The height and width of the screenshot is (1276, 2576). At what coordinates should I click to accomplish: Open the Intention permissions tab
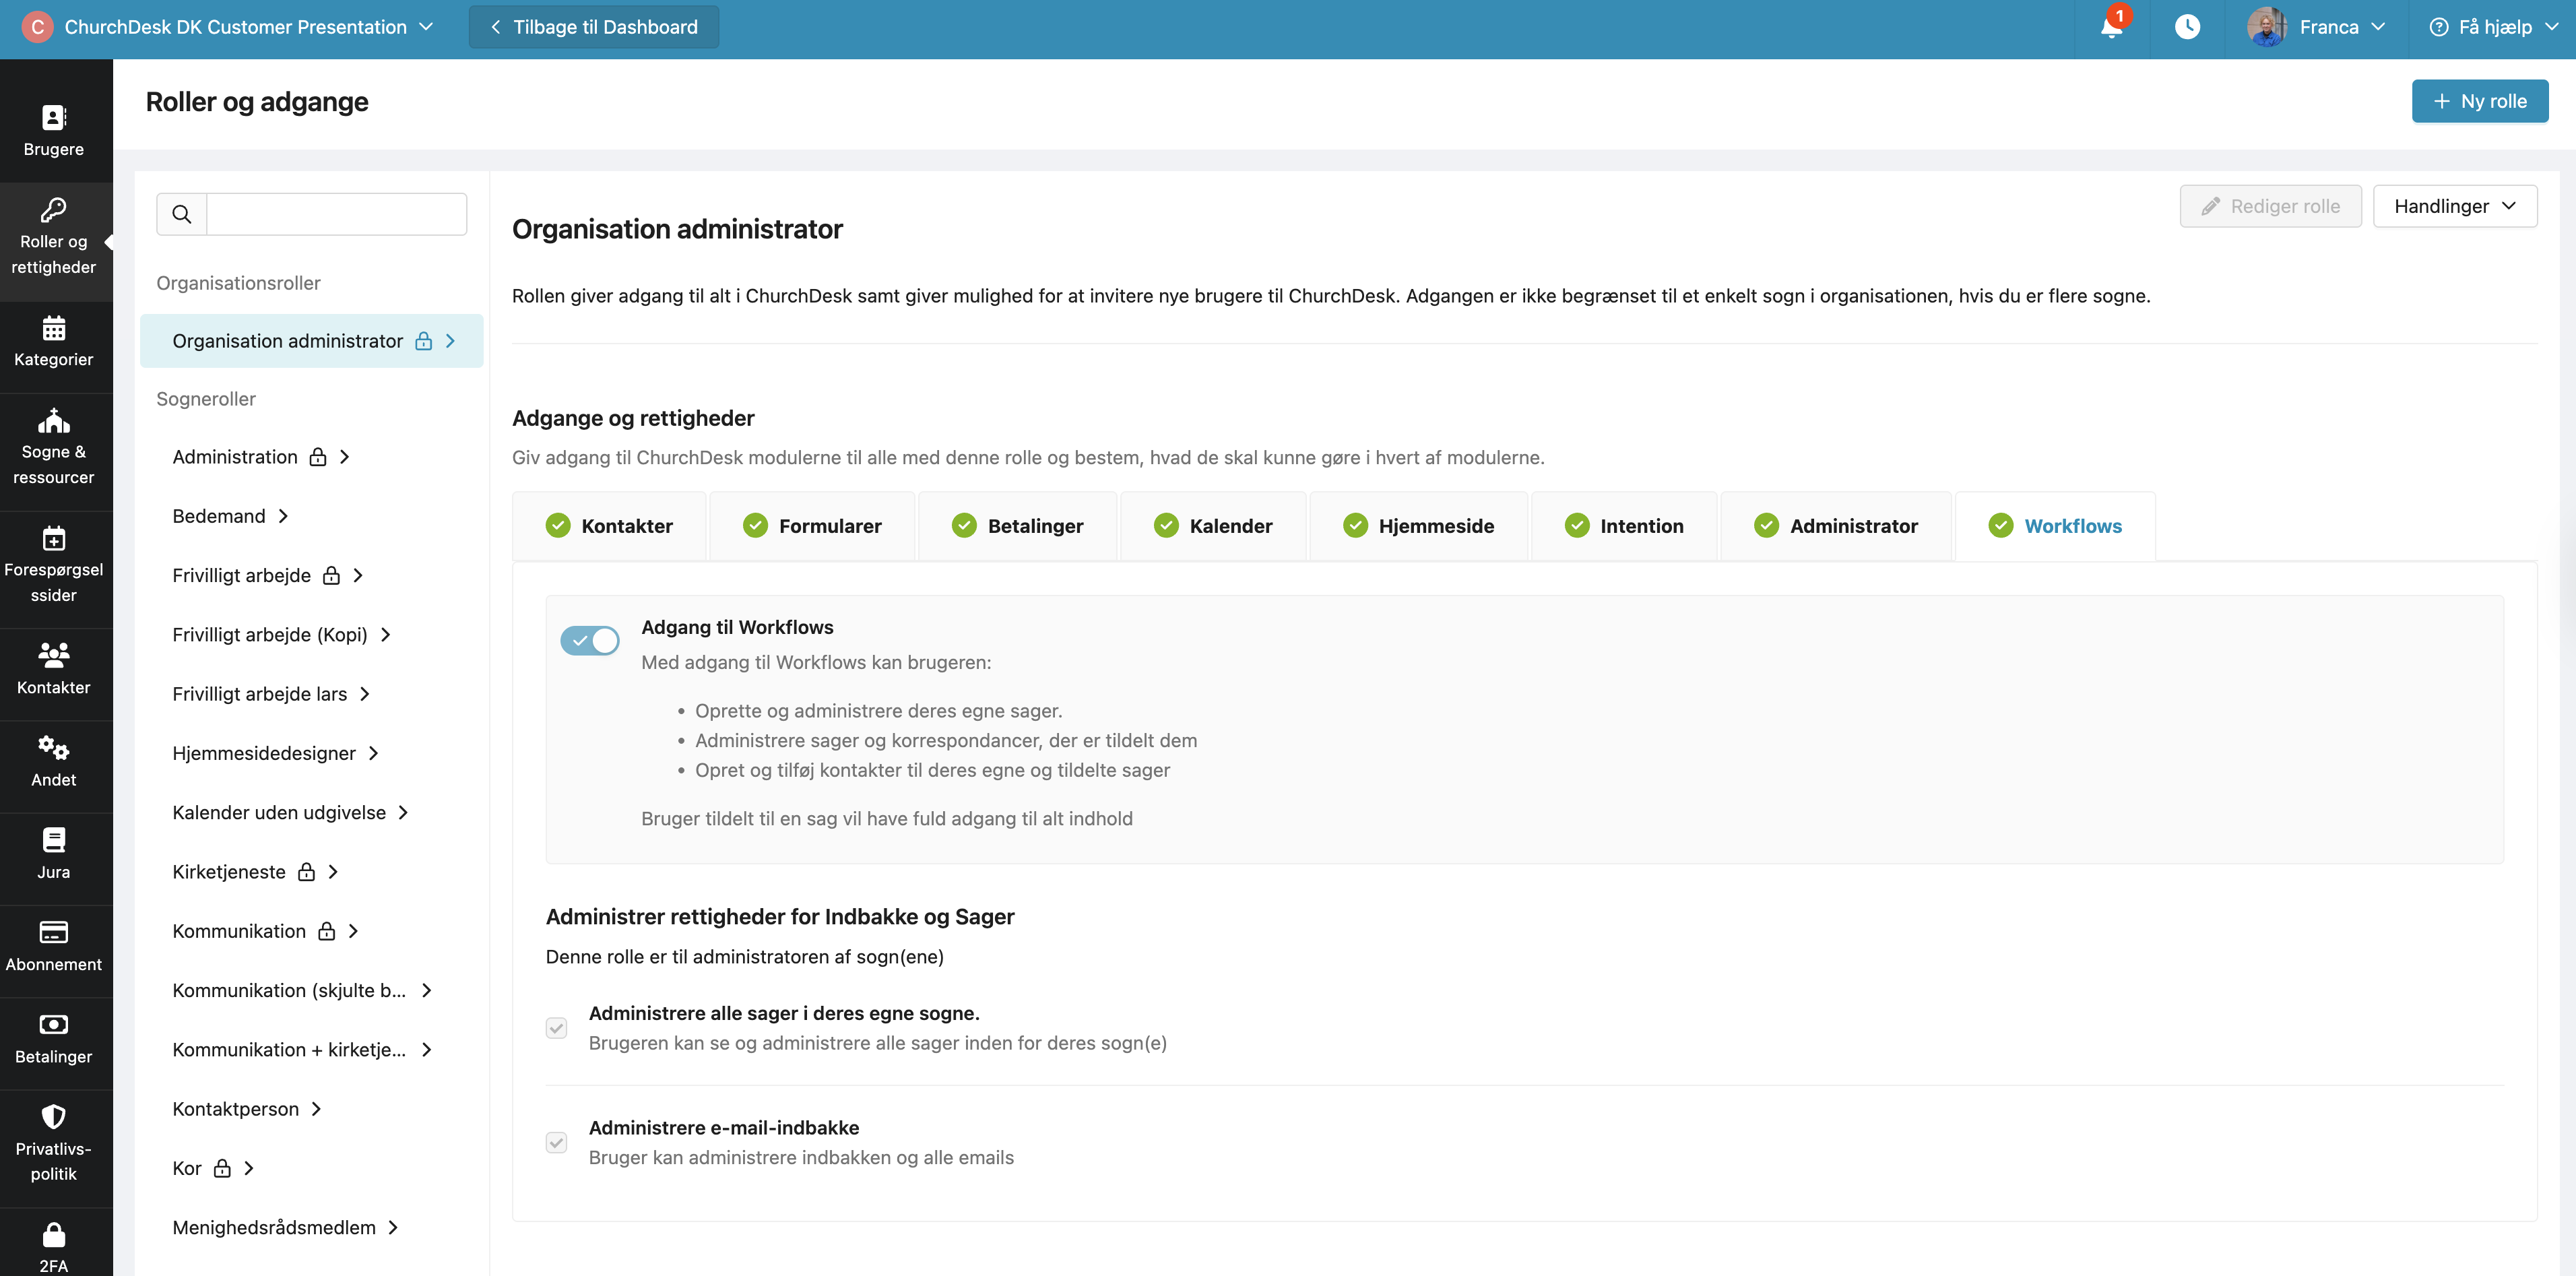tap(1623, 525)
